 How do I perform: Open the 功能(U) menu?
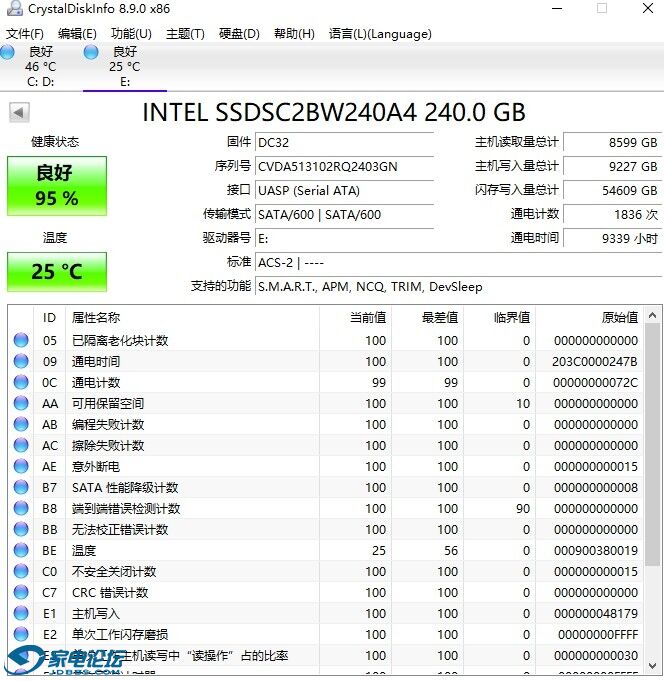(x=131, y=33)
